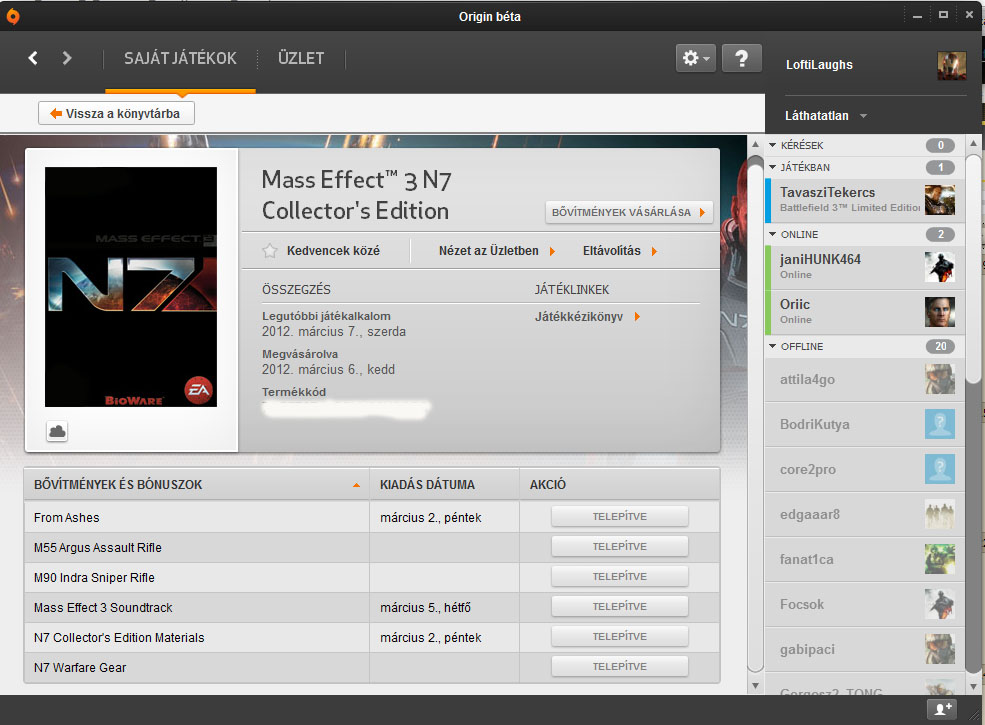Open help with the question mark button
Screen dimensions: 985x725
click(741, 58)
